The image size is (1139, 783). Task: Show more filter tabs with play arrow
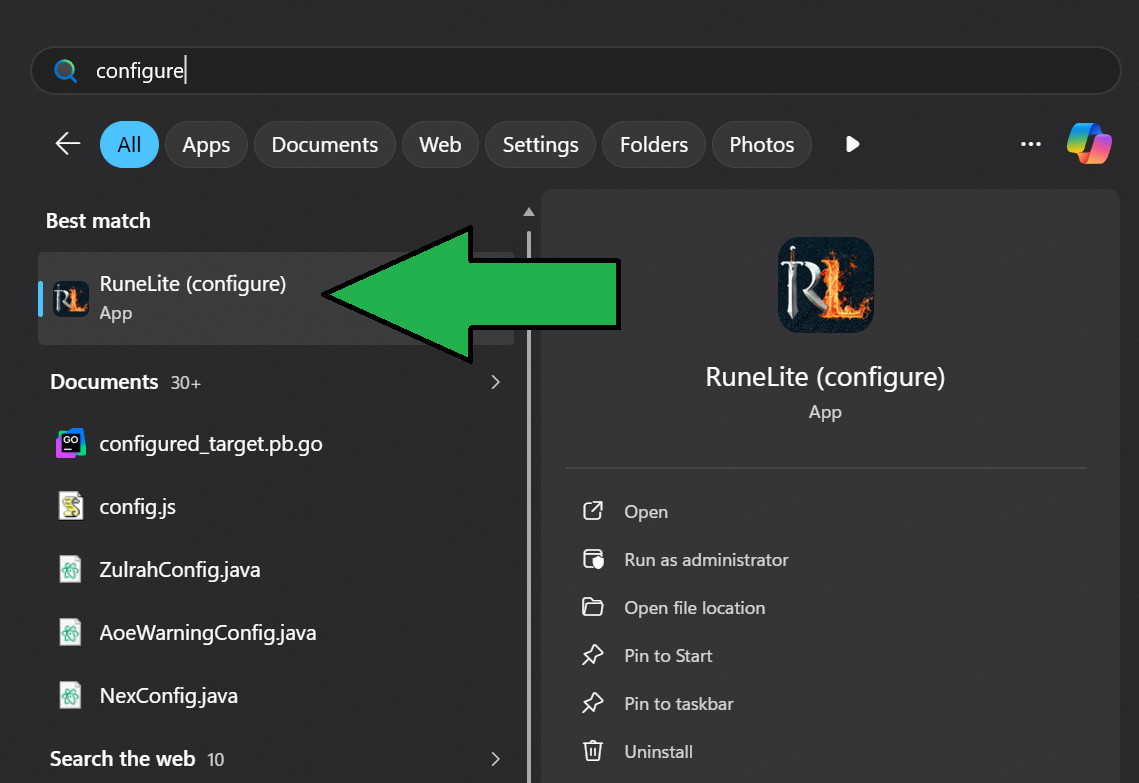[852, 144]
